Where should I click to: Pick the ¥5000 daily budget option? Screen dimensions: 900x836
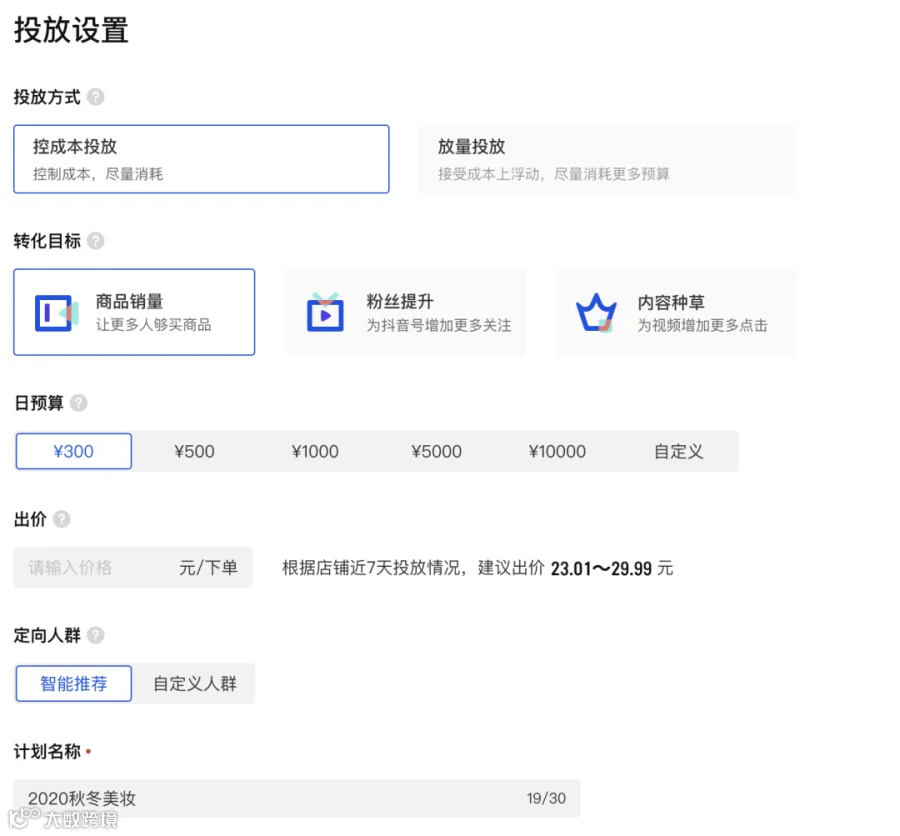pos(436,451)
